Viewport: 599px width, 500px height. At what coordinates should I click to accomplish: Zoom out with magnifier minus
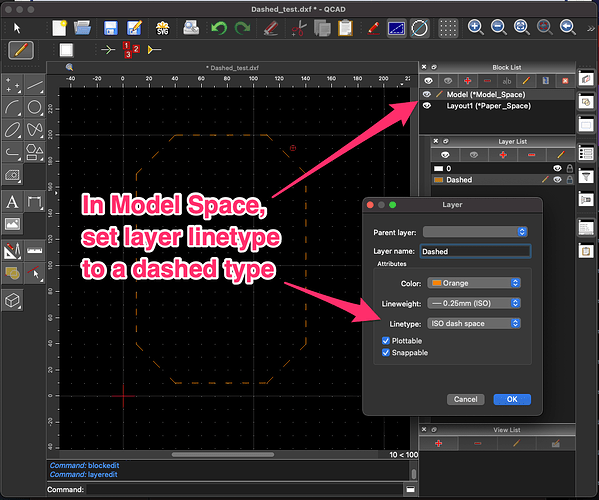coord(499,28)
